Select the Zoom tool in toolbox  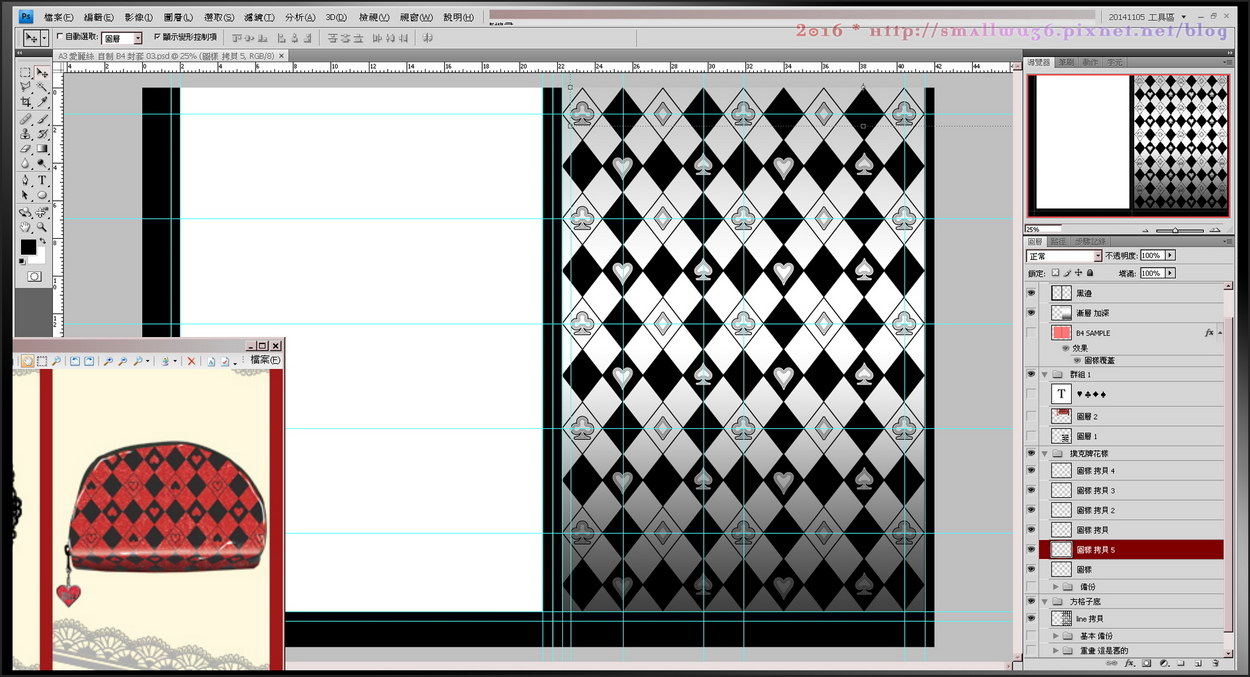click(42, 227)
